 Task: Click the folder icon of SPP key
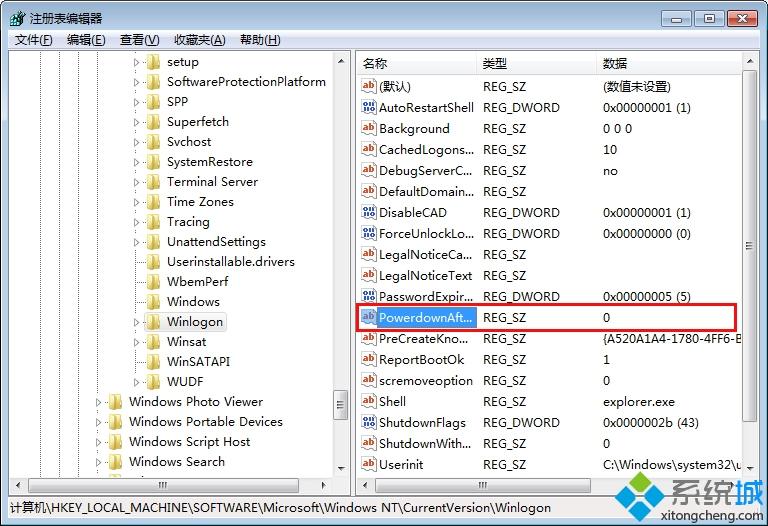pos(153,102)
